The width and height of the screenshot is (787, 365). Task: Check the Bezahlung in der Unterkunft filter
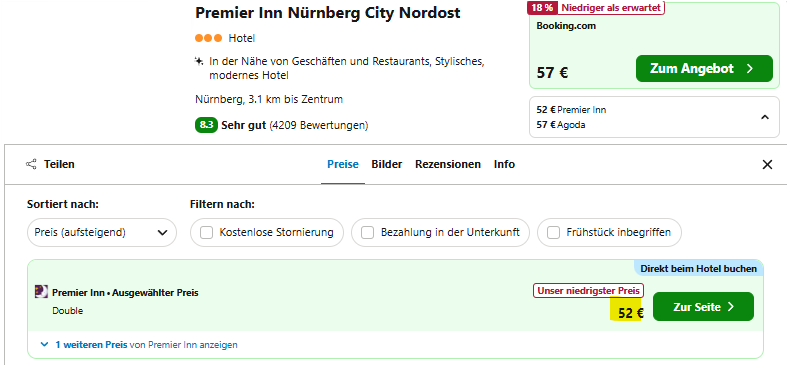click(x=367, y=232)
